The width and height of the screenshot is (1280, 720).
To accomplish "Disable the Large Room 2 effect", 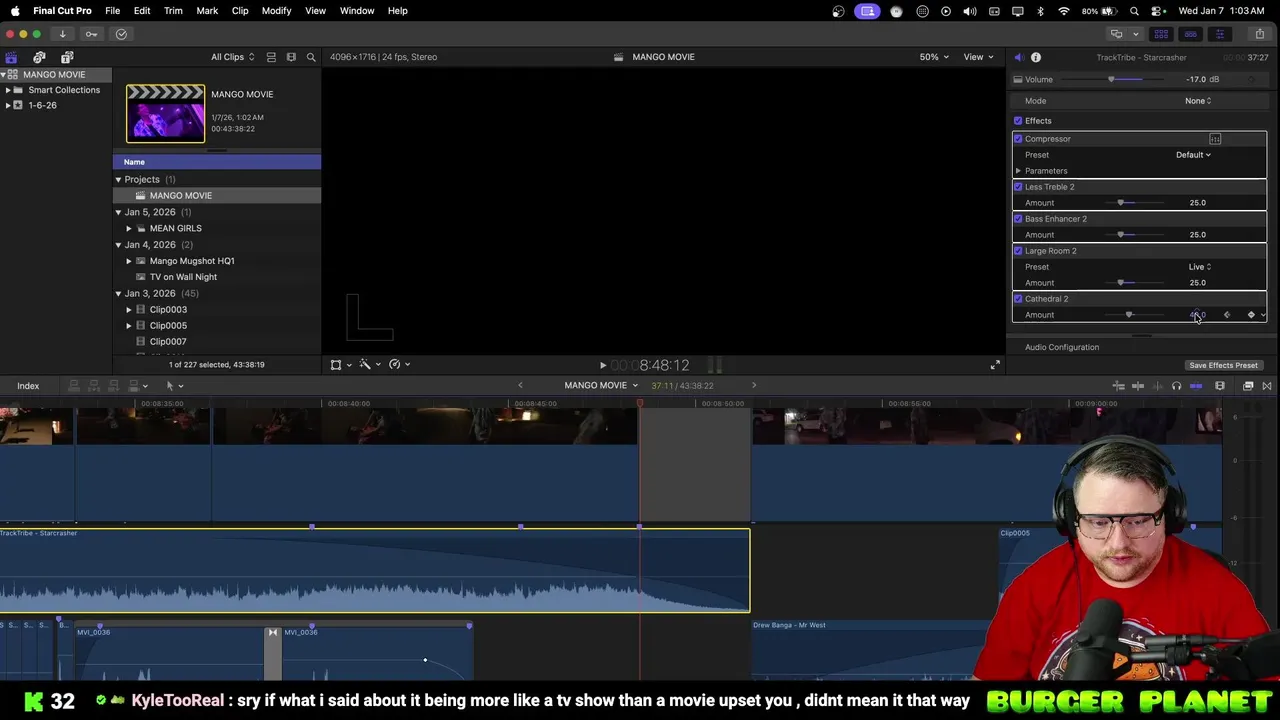I will tap(1018, 251).
